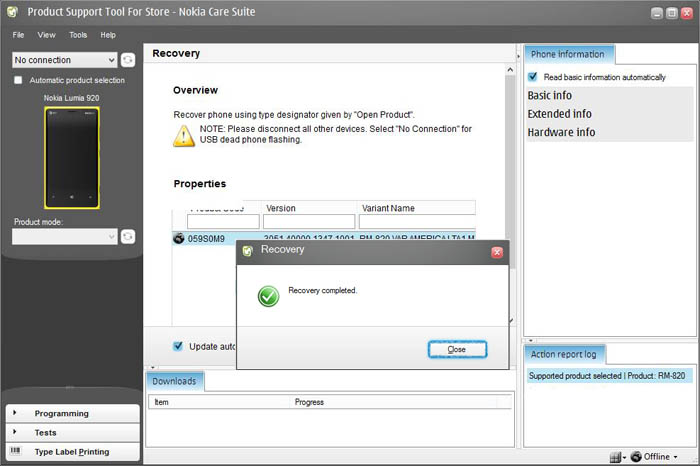Expand the Programming section
The width and height of the screenshot is (700, 466).
(72, 413)
